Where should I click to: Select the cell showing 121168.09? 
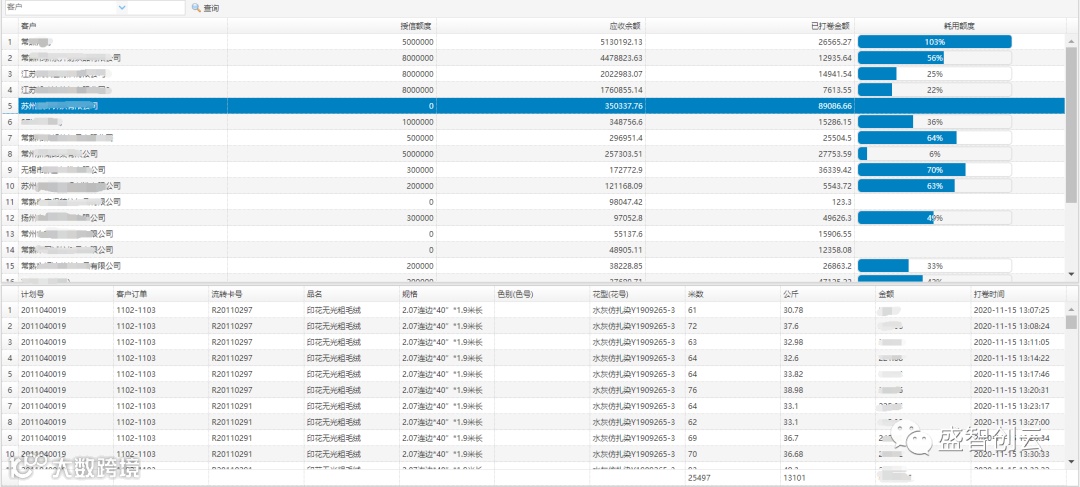[624, 185]
